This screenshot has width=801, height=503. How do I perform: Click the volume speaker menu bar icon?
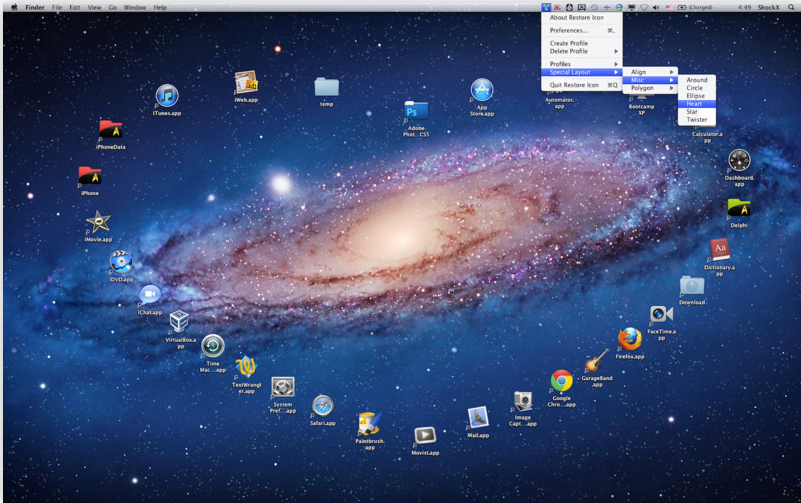point(656,7)
